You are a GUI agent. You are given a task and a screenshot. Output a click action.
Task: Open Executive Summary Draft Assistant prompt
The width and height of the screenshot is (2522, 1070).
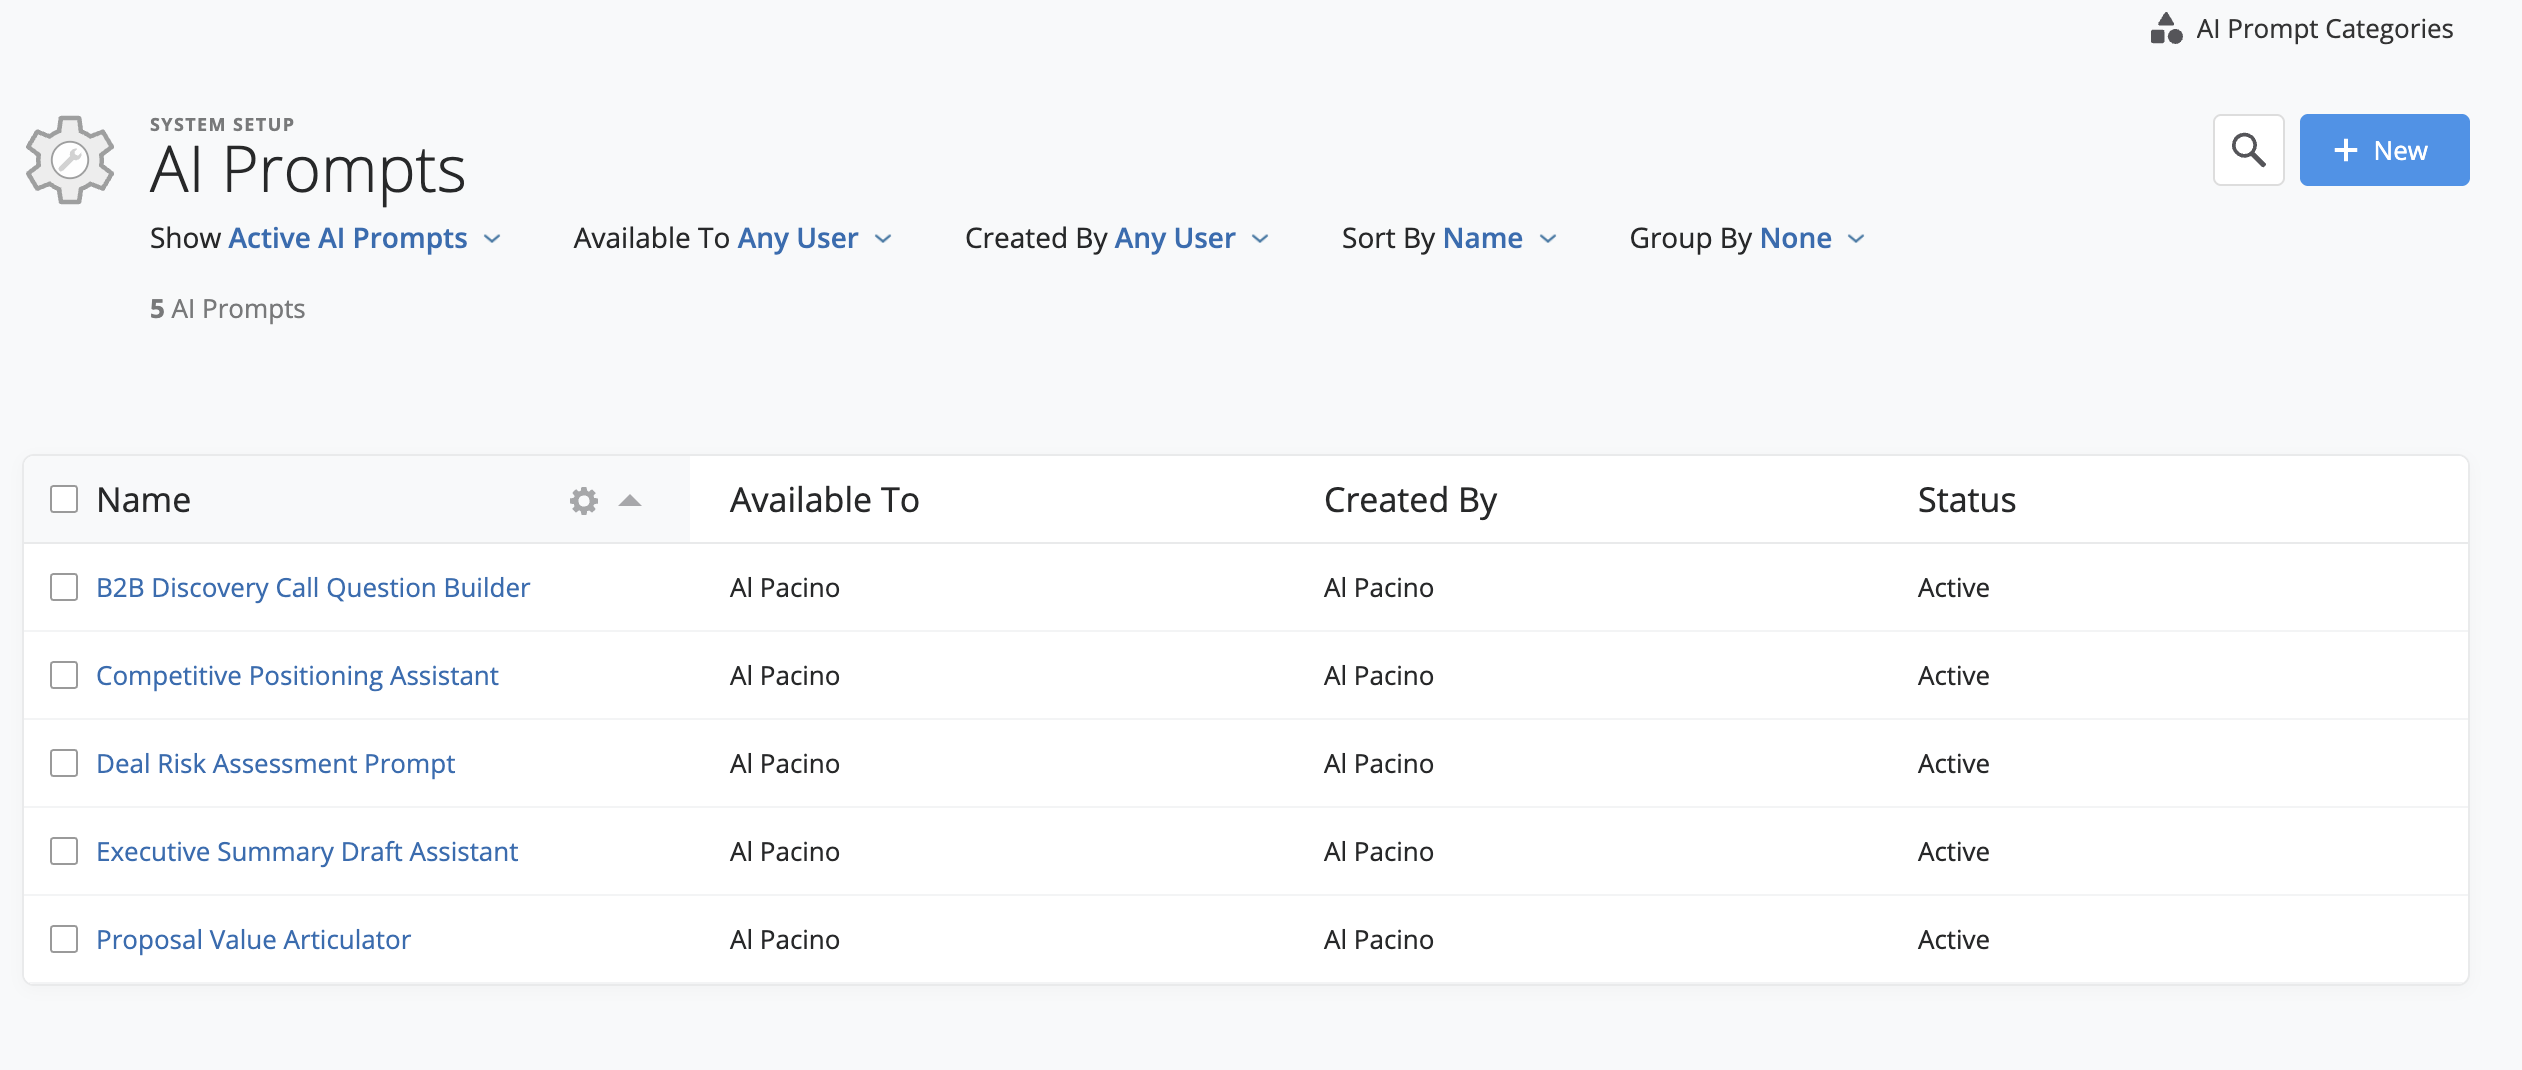click(x=307, y=852)
